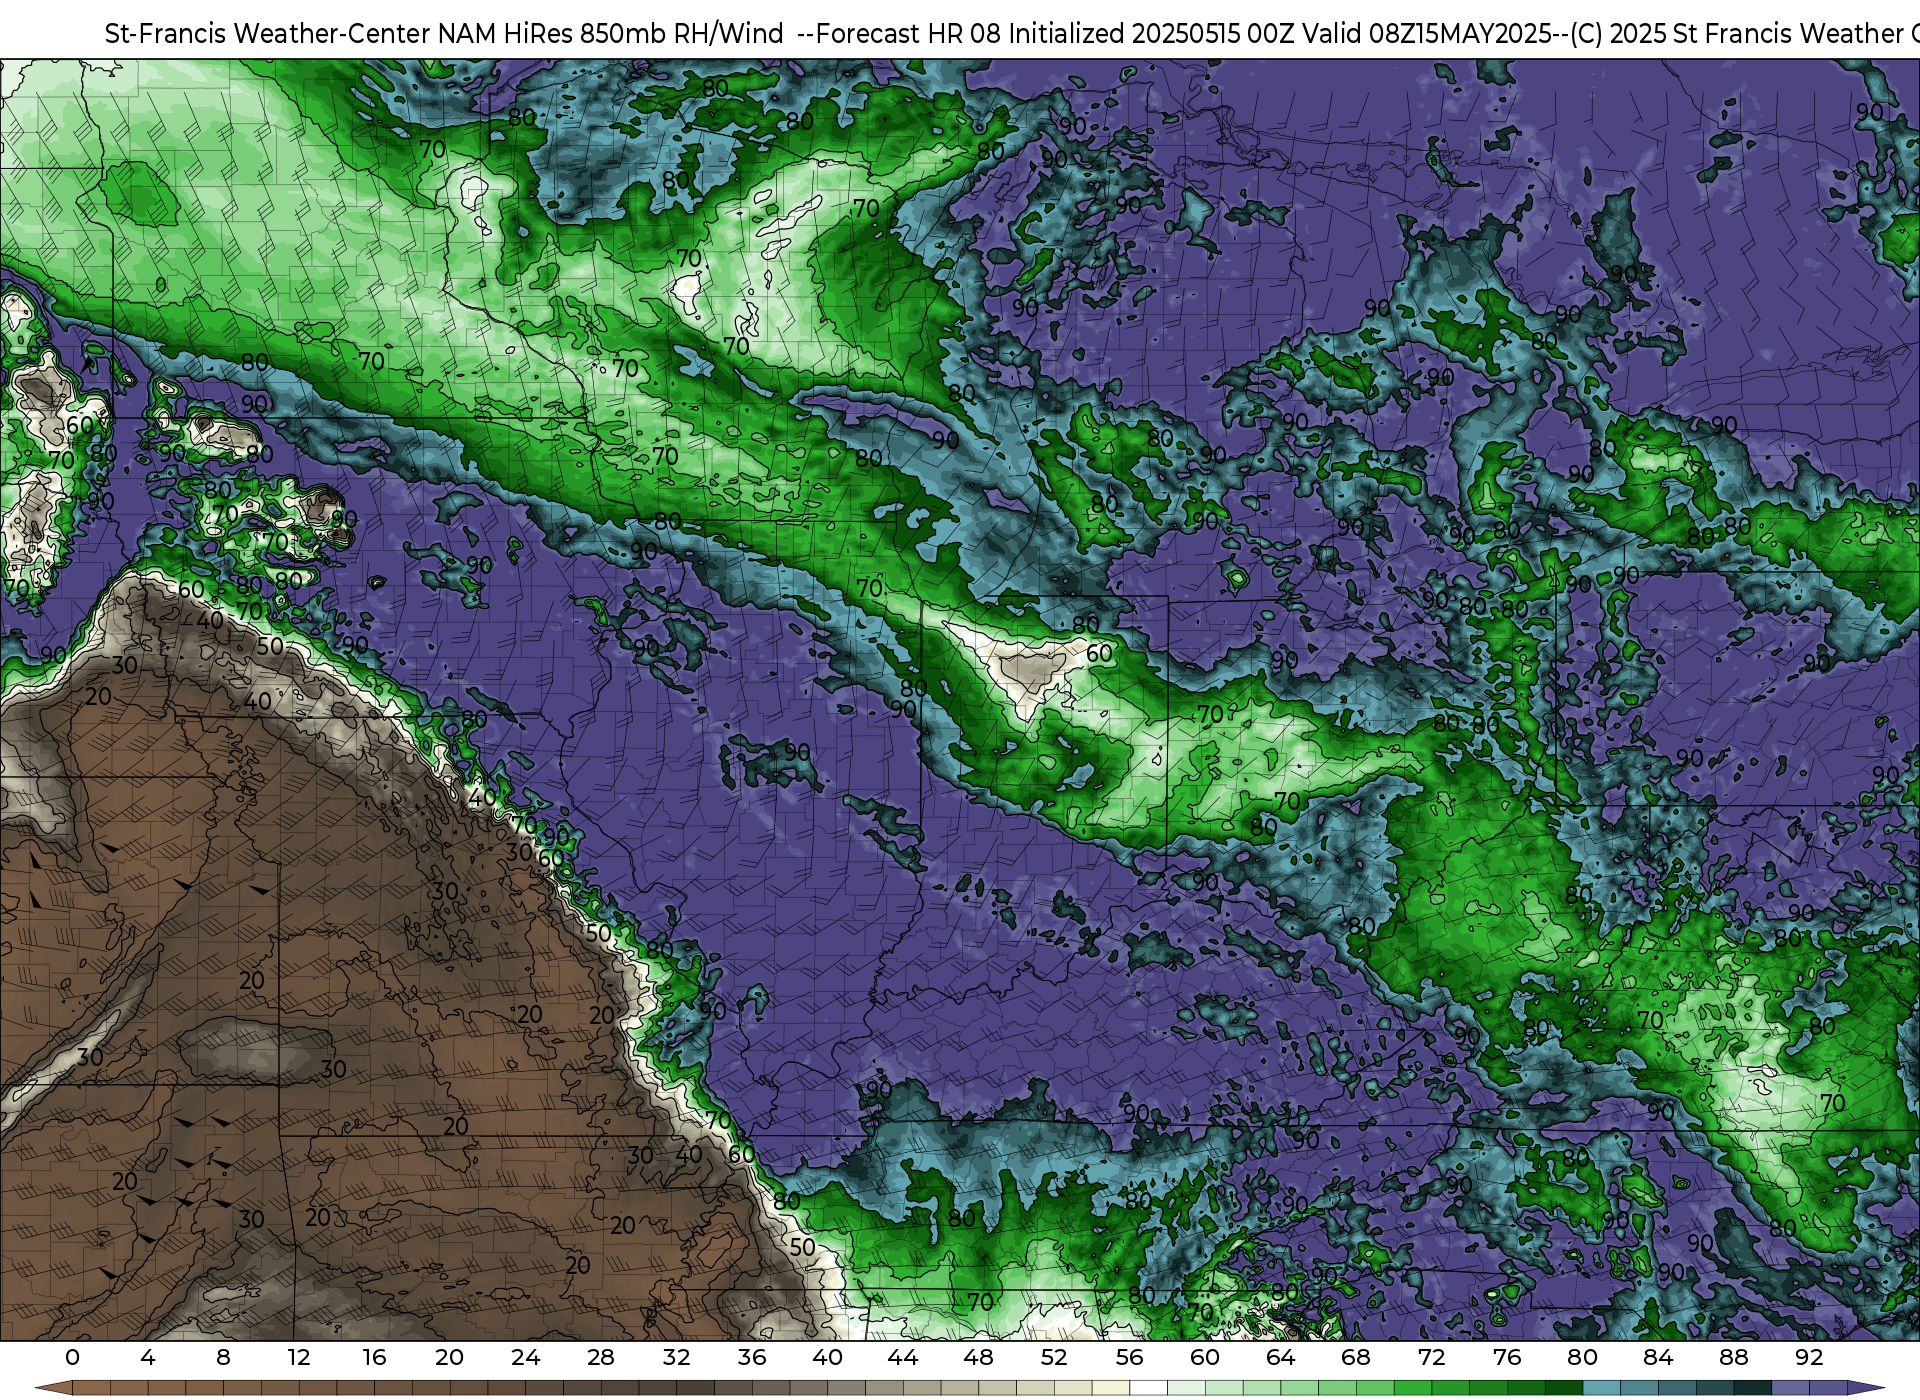
Task: Click the colorbar tick label '72'
Action: [x=1431, y=1357]
